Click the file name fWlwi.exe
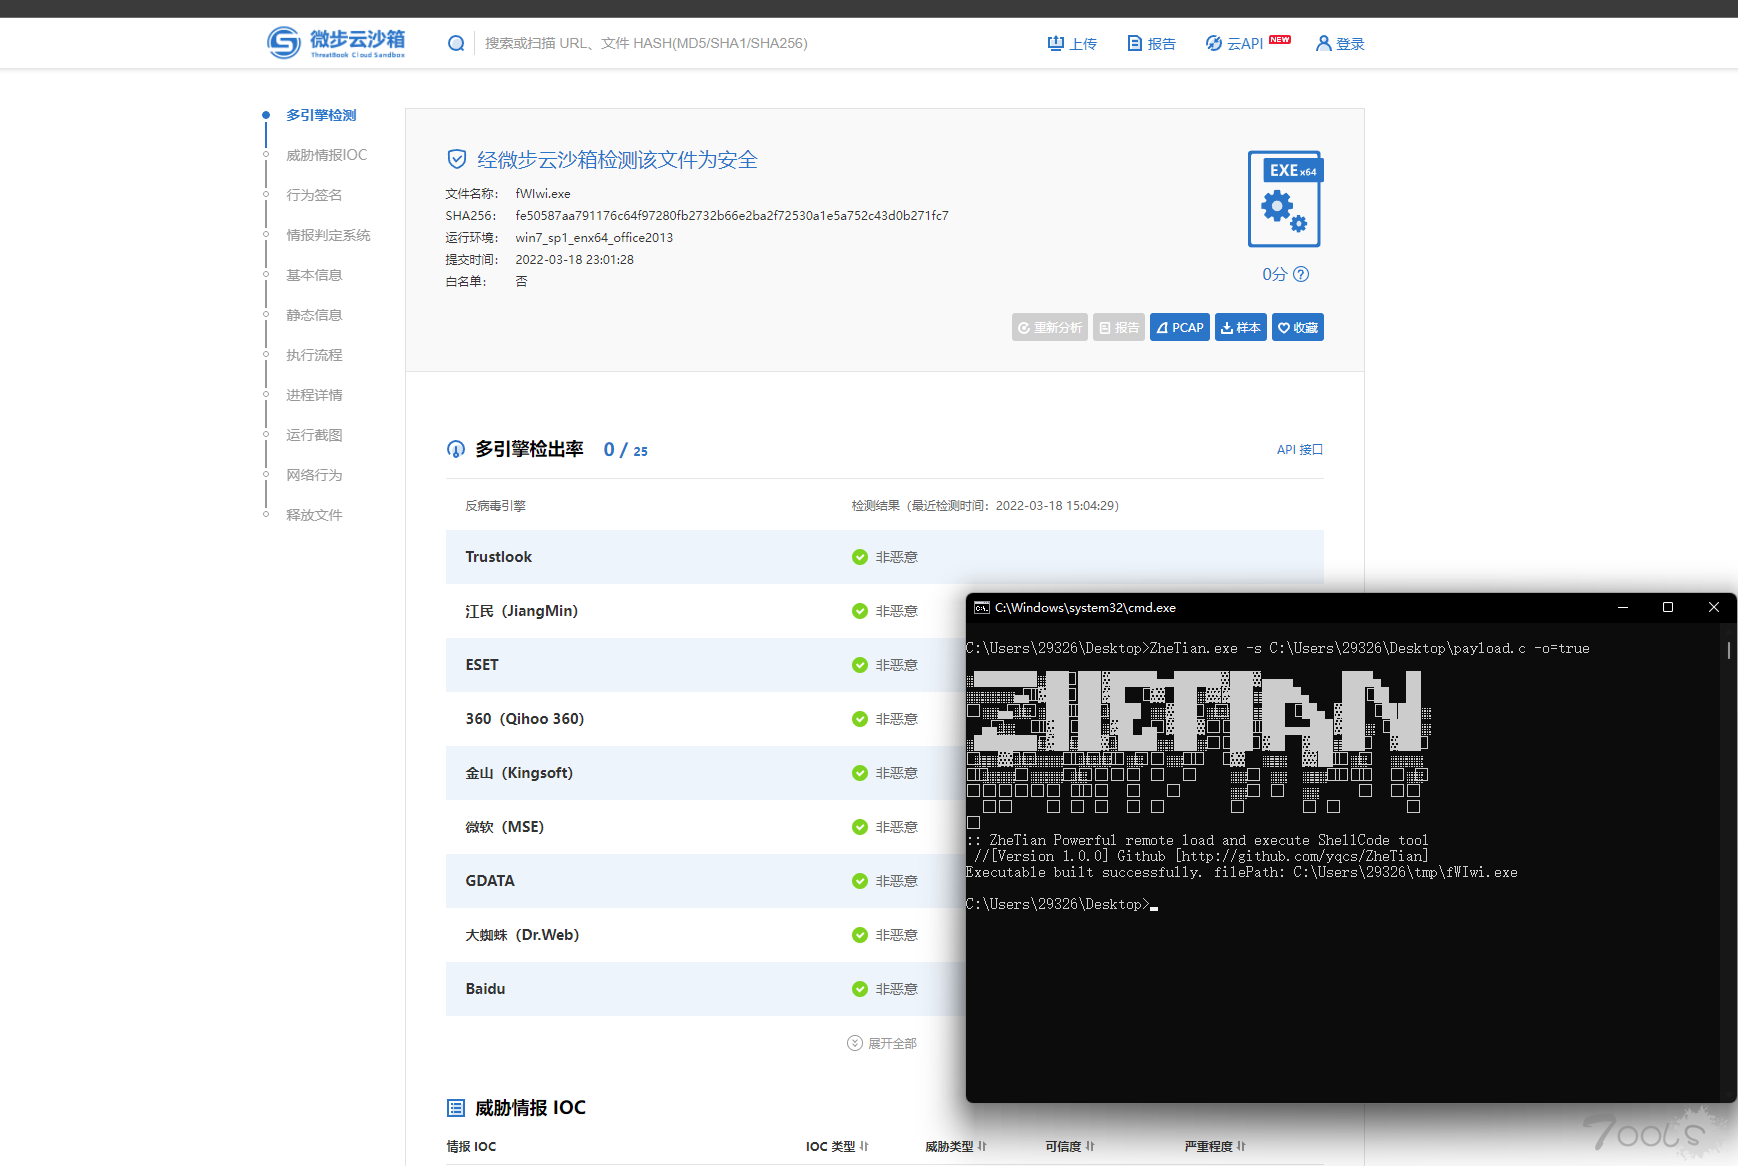Image resolution: width=1738 pixels, height=1166 pixels. tap(543, 194)
